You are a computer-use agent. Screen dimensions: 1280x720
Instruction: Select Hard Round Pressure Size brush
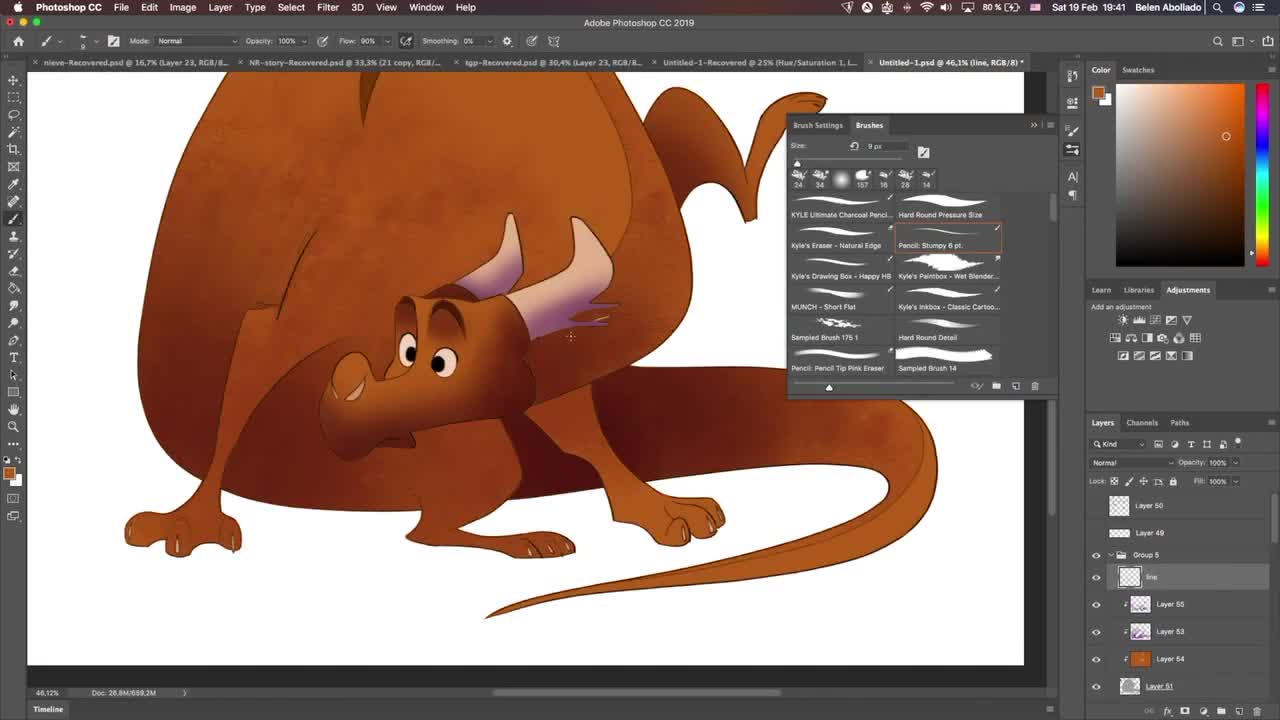point(949,205)
